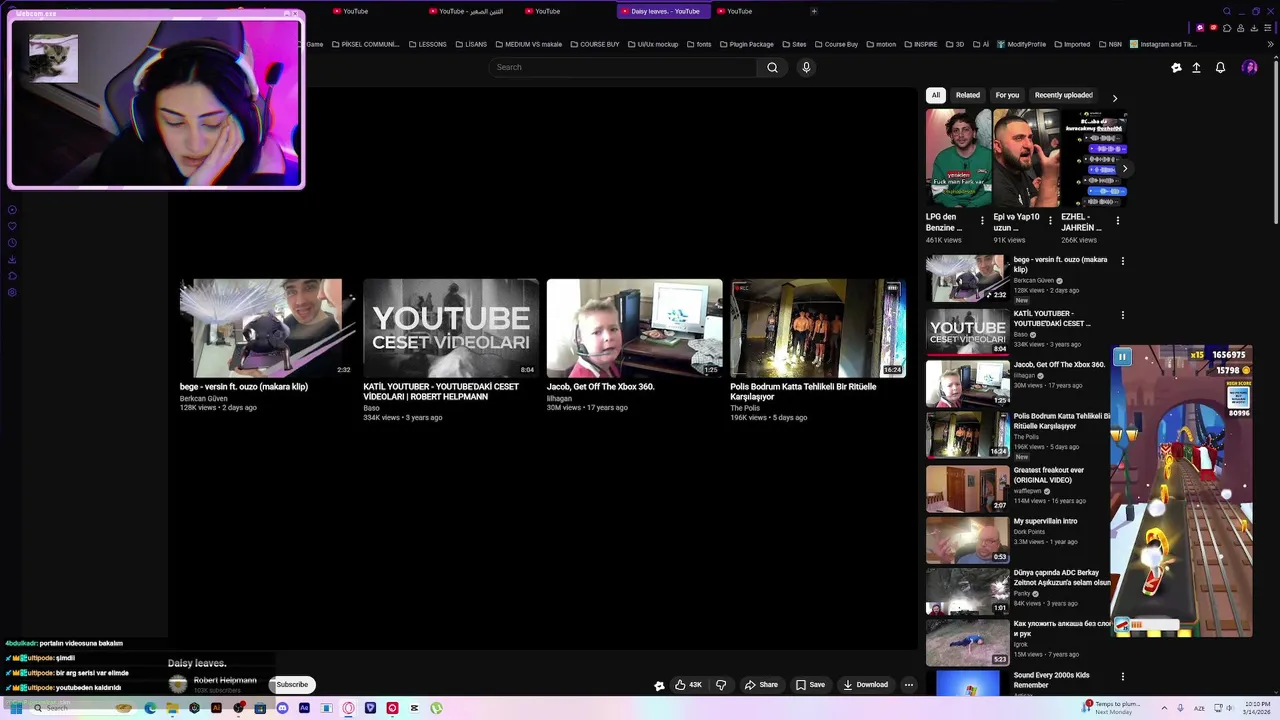1280x720 pixels.
Task: Toggle taskbar microphone tray icon
Action: [x=1180, y=708]
